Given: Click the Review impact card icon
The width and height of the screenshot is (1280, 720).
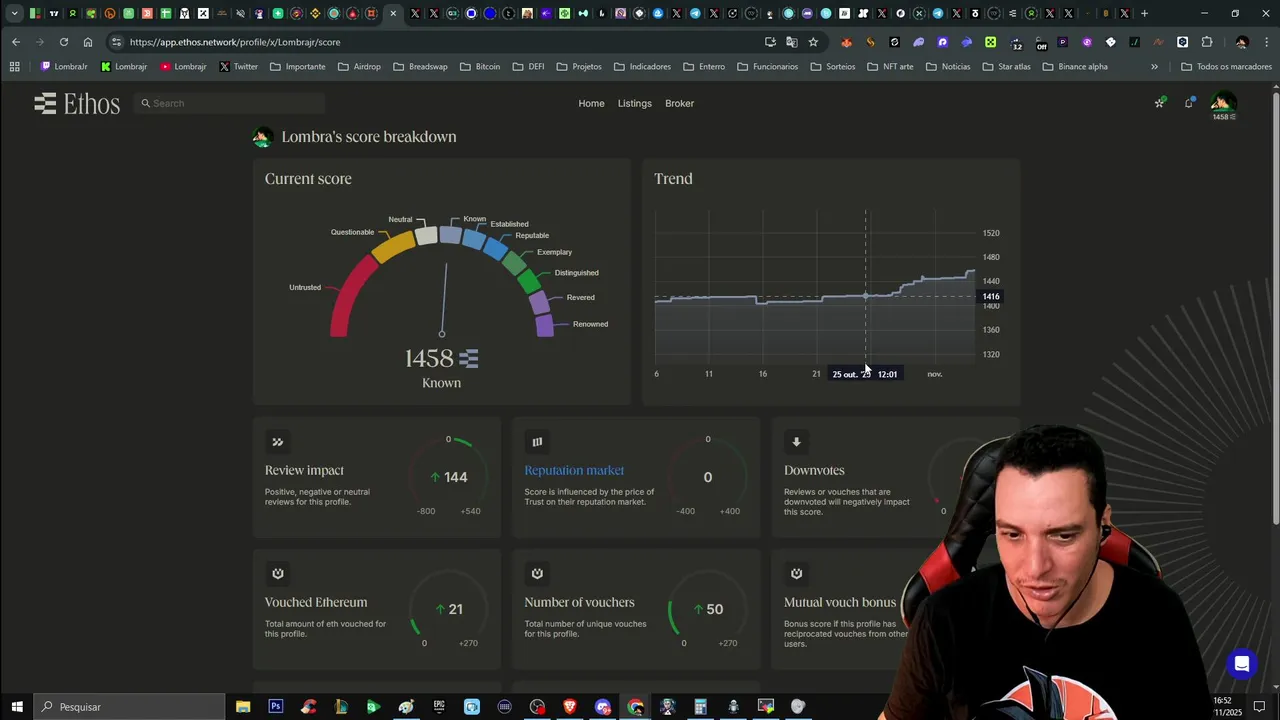Looking at the screenshot, I should (x=278, y=441).
